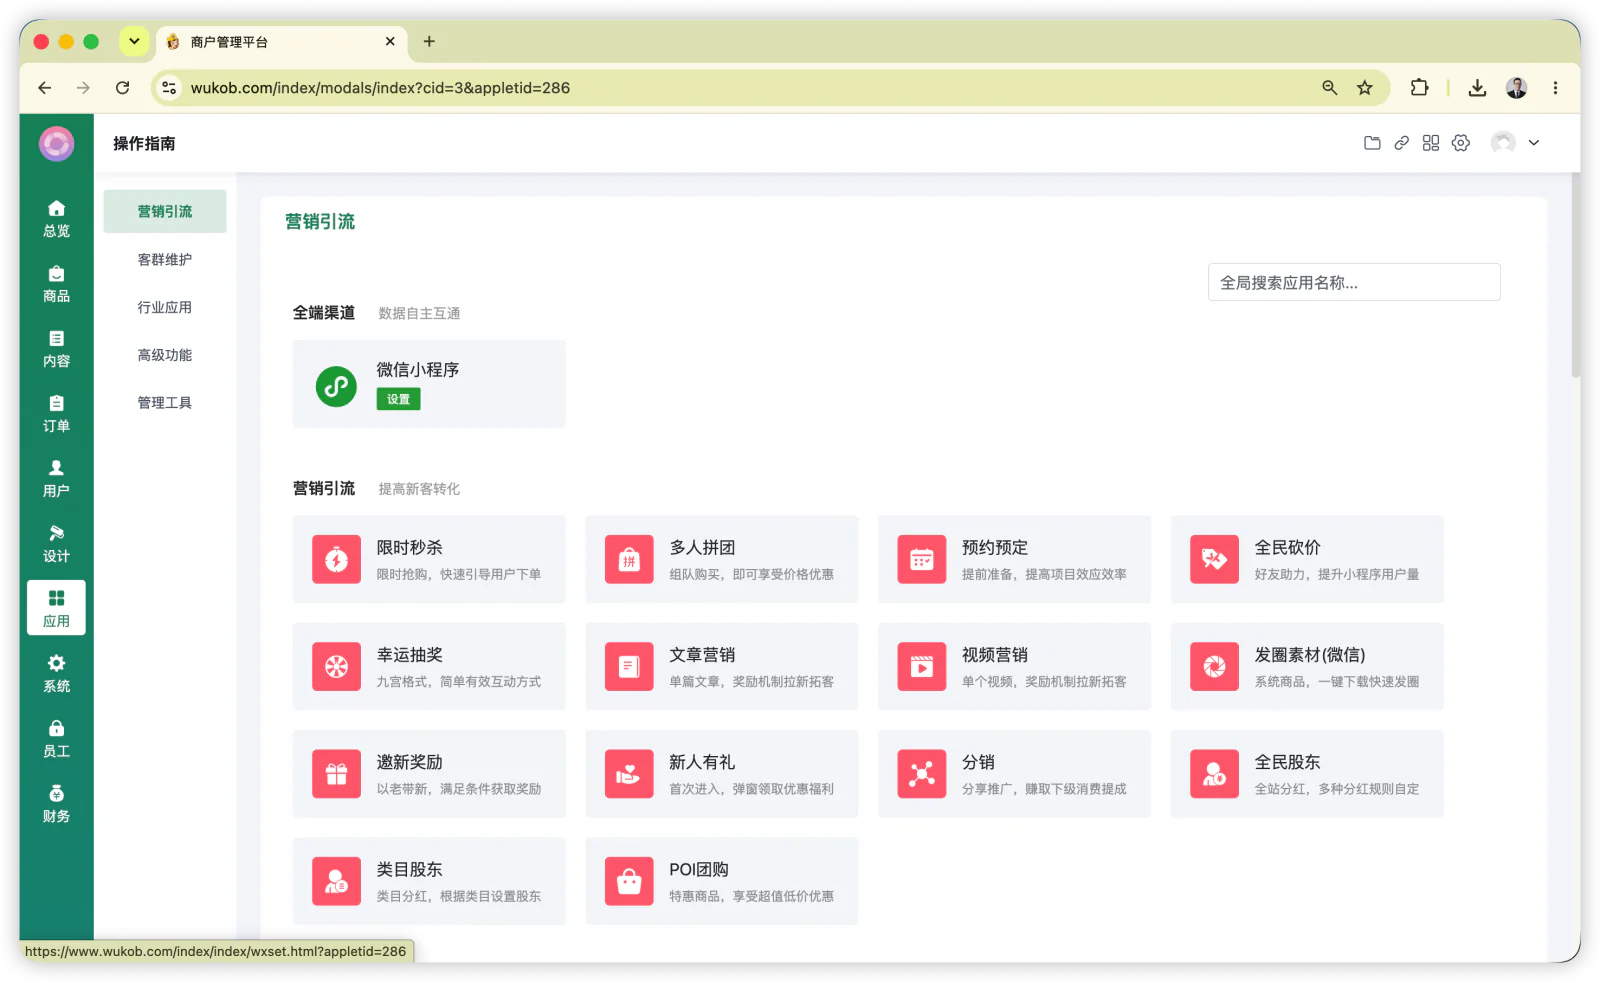Click the 全民股东 shareholder icon
This screenshot has height=982, width=1600.
[x=1214, y=774]
